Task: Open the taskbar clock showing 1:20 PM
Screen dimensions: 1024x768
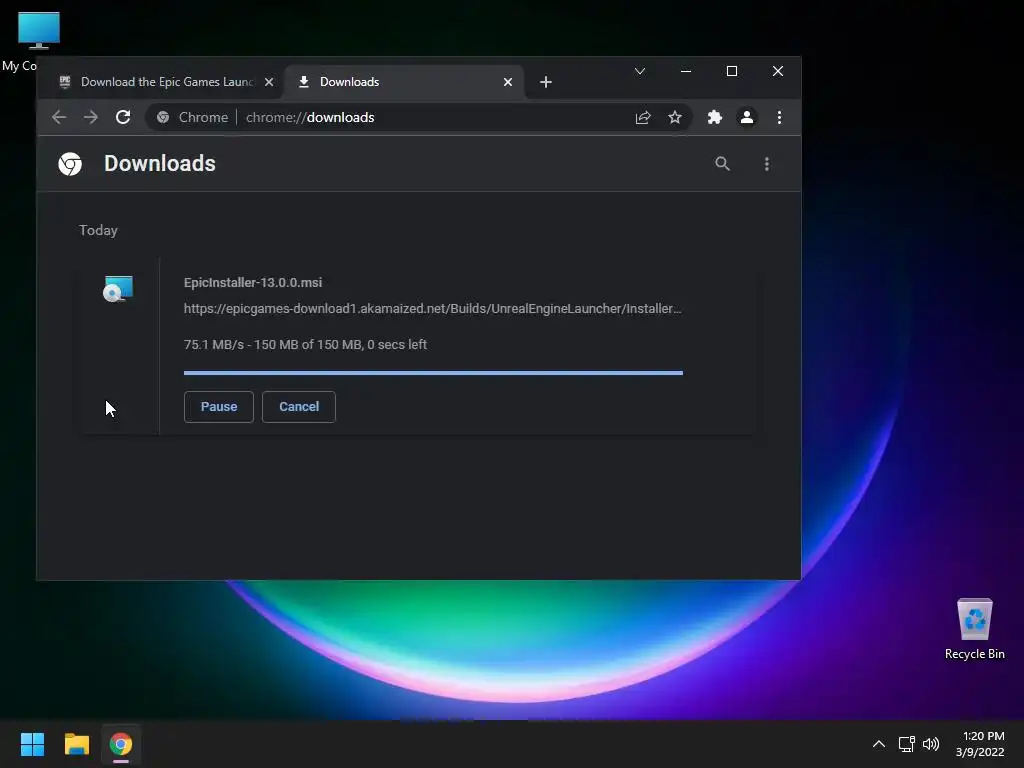Action: 980,744
